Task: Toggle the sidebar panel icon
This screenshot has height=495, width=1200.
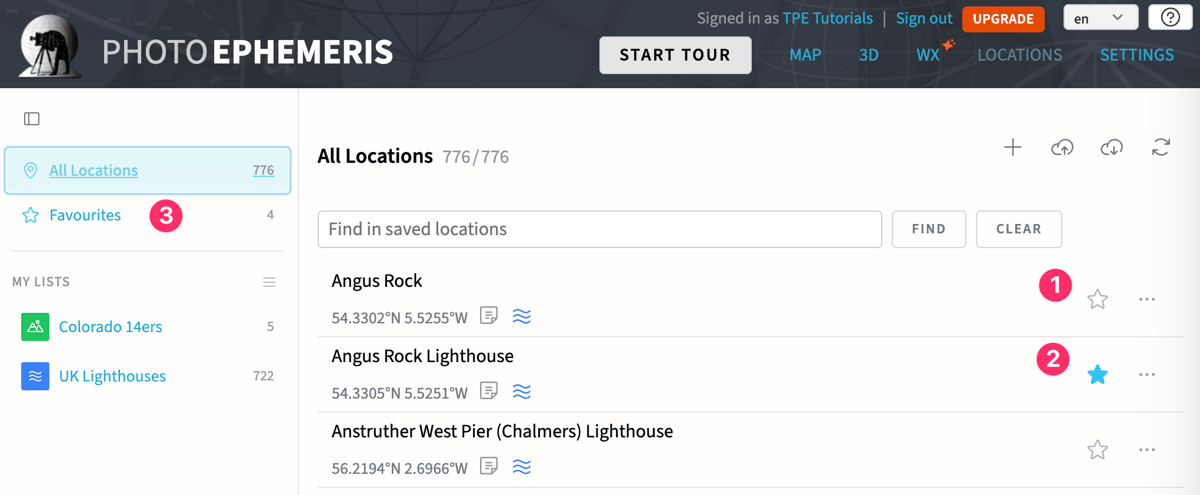Action: [x=32, y=119]
